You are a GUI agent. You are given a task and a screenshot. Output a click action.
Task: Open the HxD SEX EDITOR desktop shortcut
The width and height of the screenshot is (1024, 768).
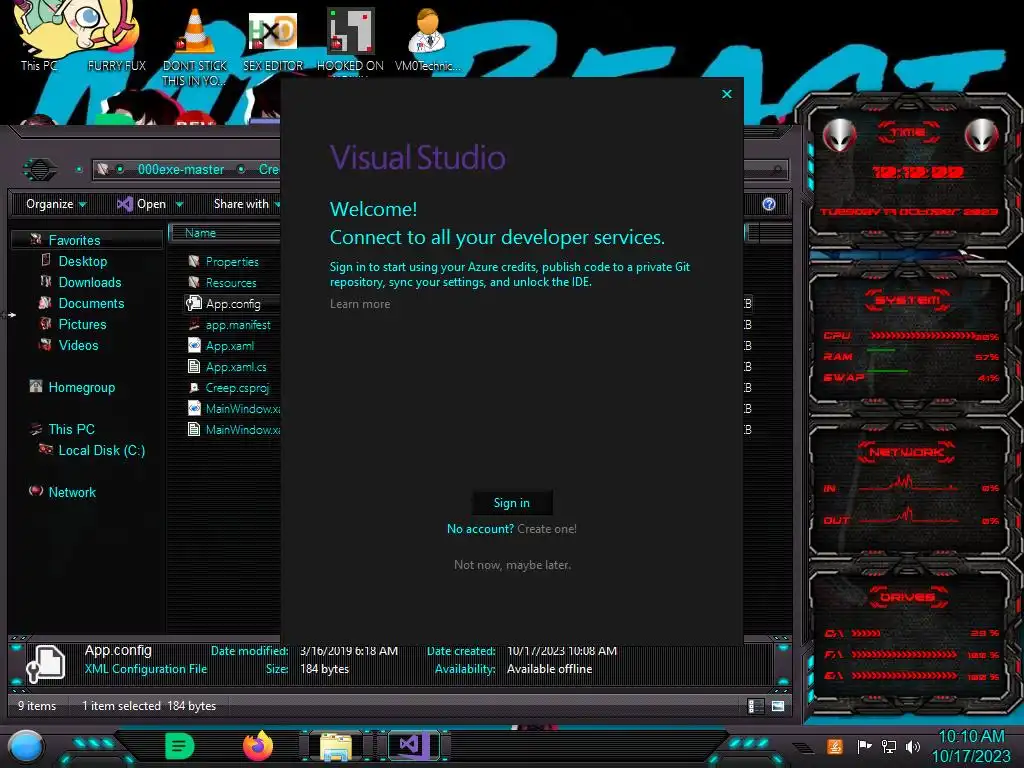pyautogui.click(x=273, y=40)
